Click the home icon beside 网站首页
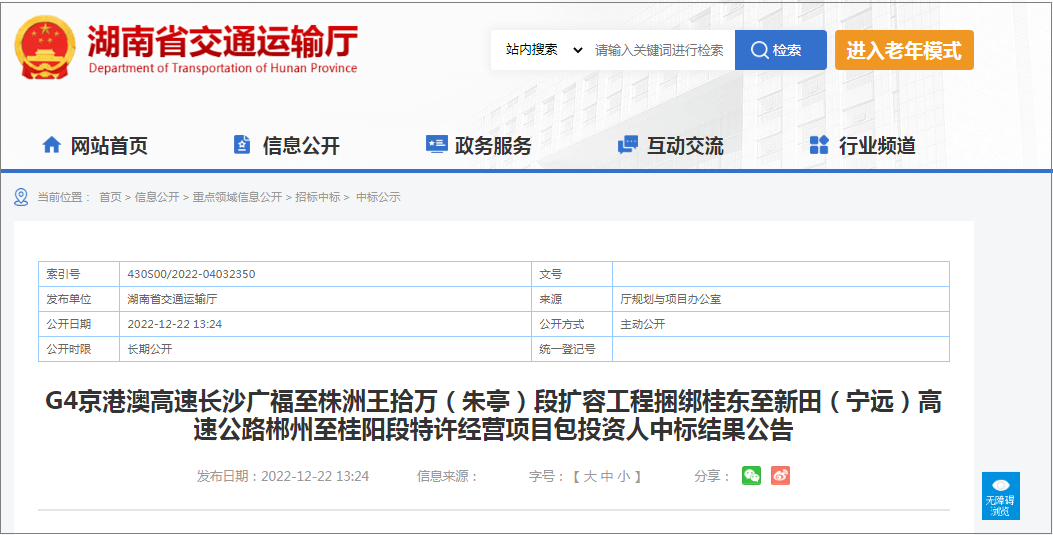This screenshot has height=535, width=1053. click(52, 145)
